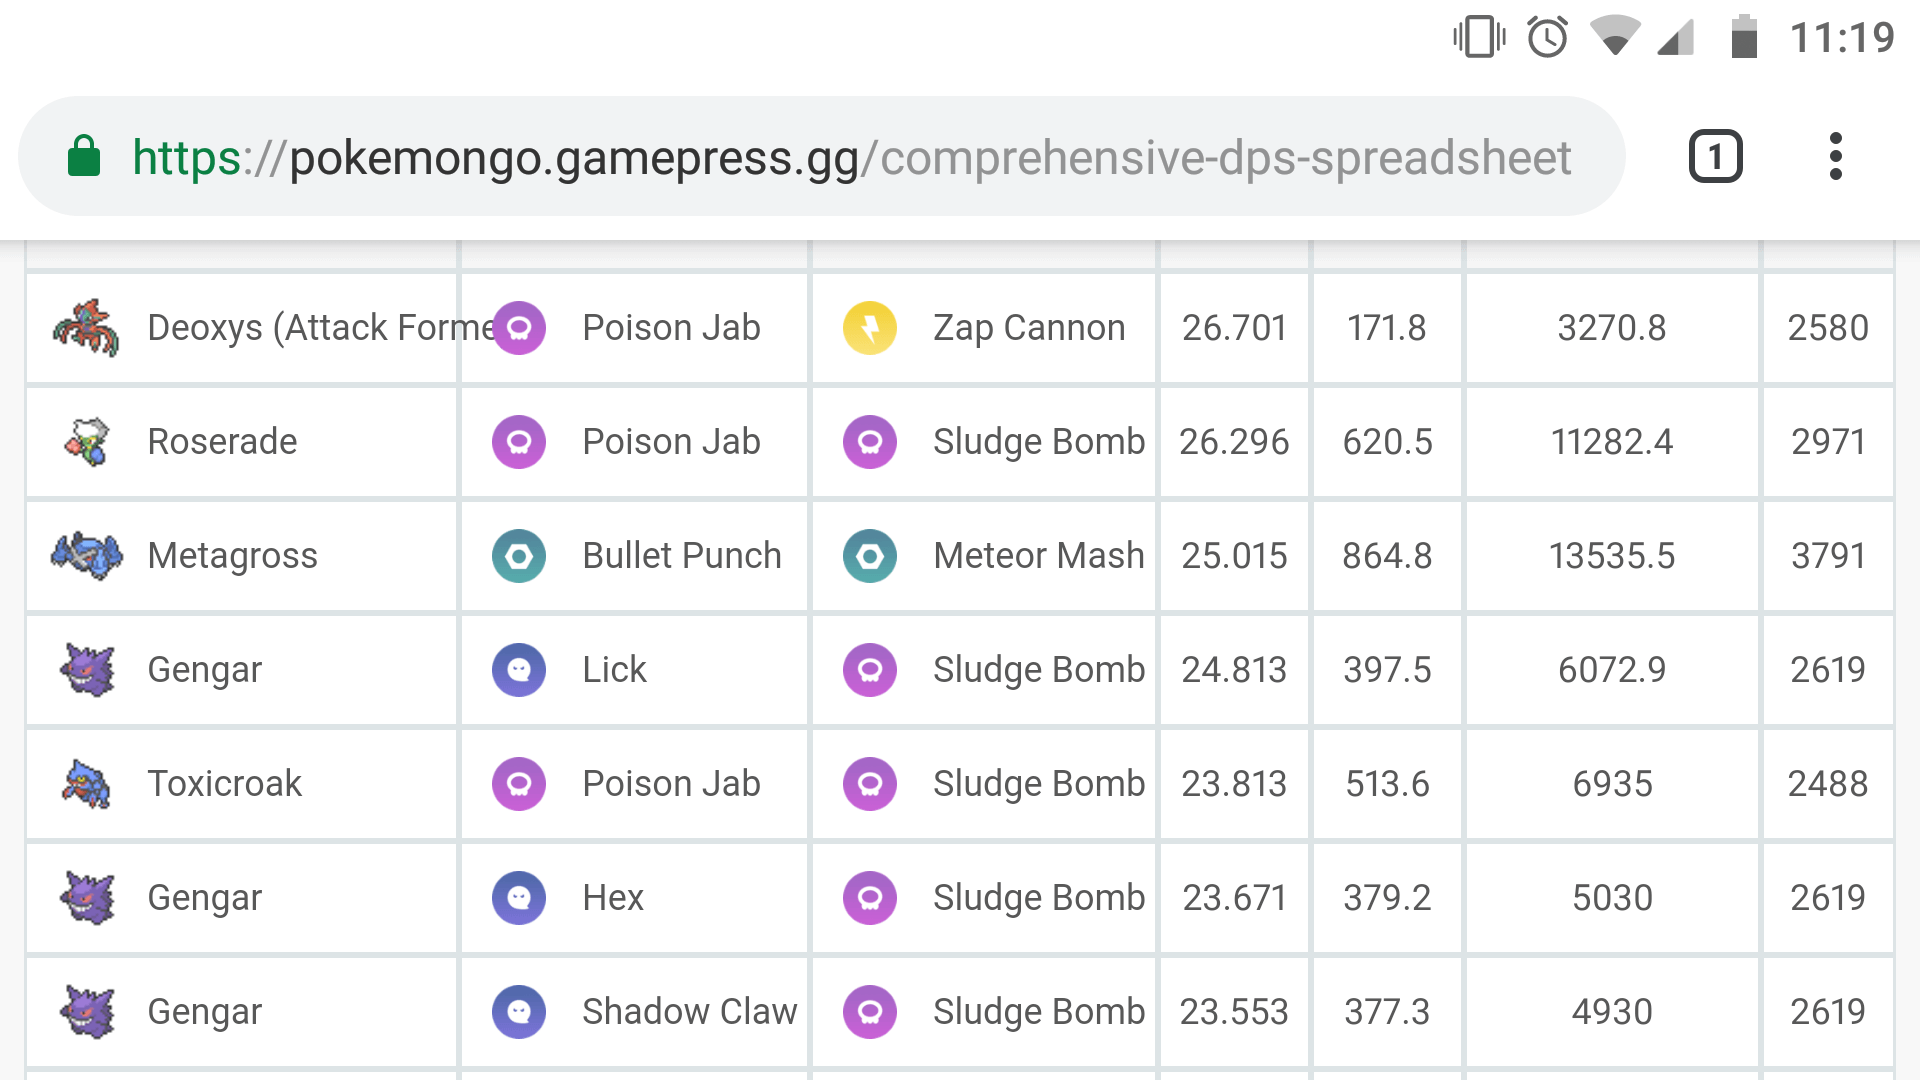Click the ghost type icon beside Hex
This screenshot has width=1920, height=1080.
[519, 898]
